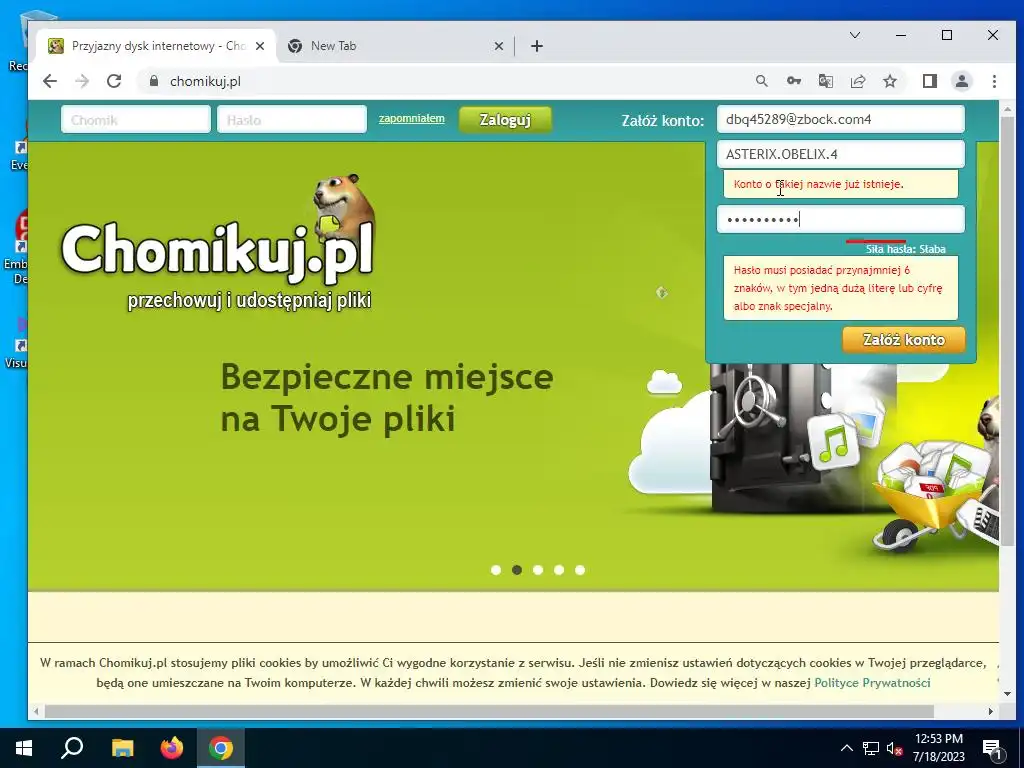Image resolution: width=1024 pixels, height=768 pixels.
Task: Close the Przyjazny dysk internetowy tab
Action: 260,46
